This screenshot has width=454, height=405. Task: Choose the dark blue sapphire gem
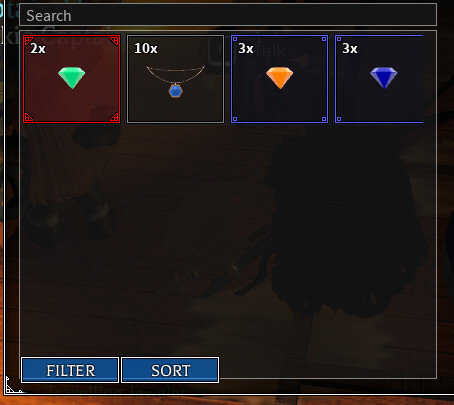(x=384, y=78)
